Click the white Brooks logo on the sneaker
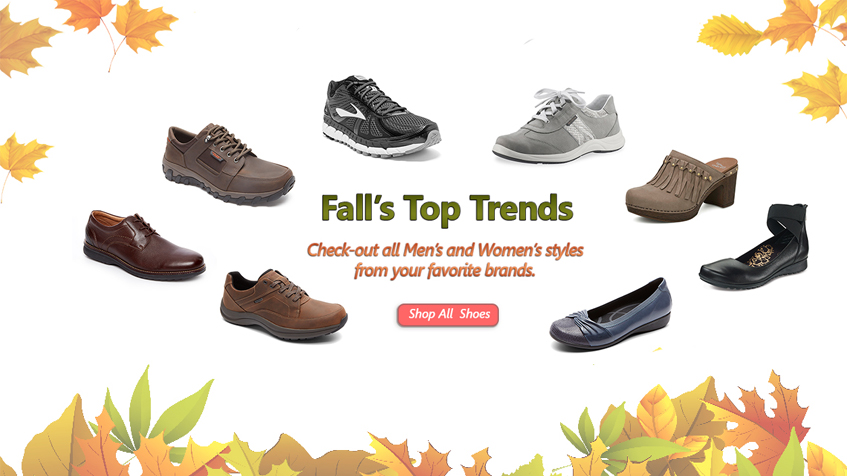The height and width of the screenshot is (476, 847). [350, 111]
